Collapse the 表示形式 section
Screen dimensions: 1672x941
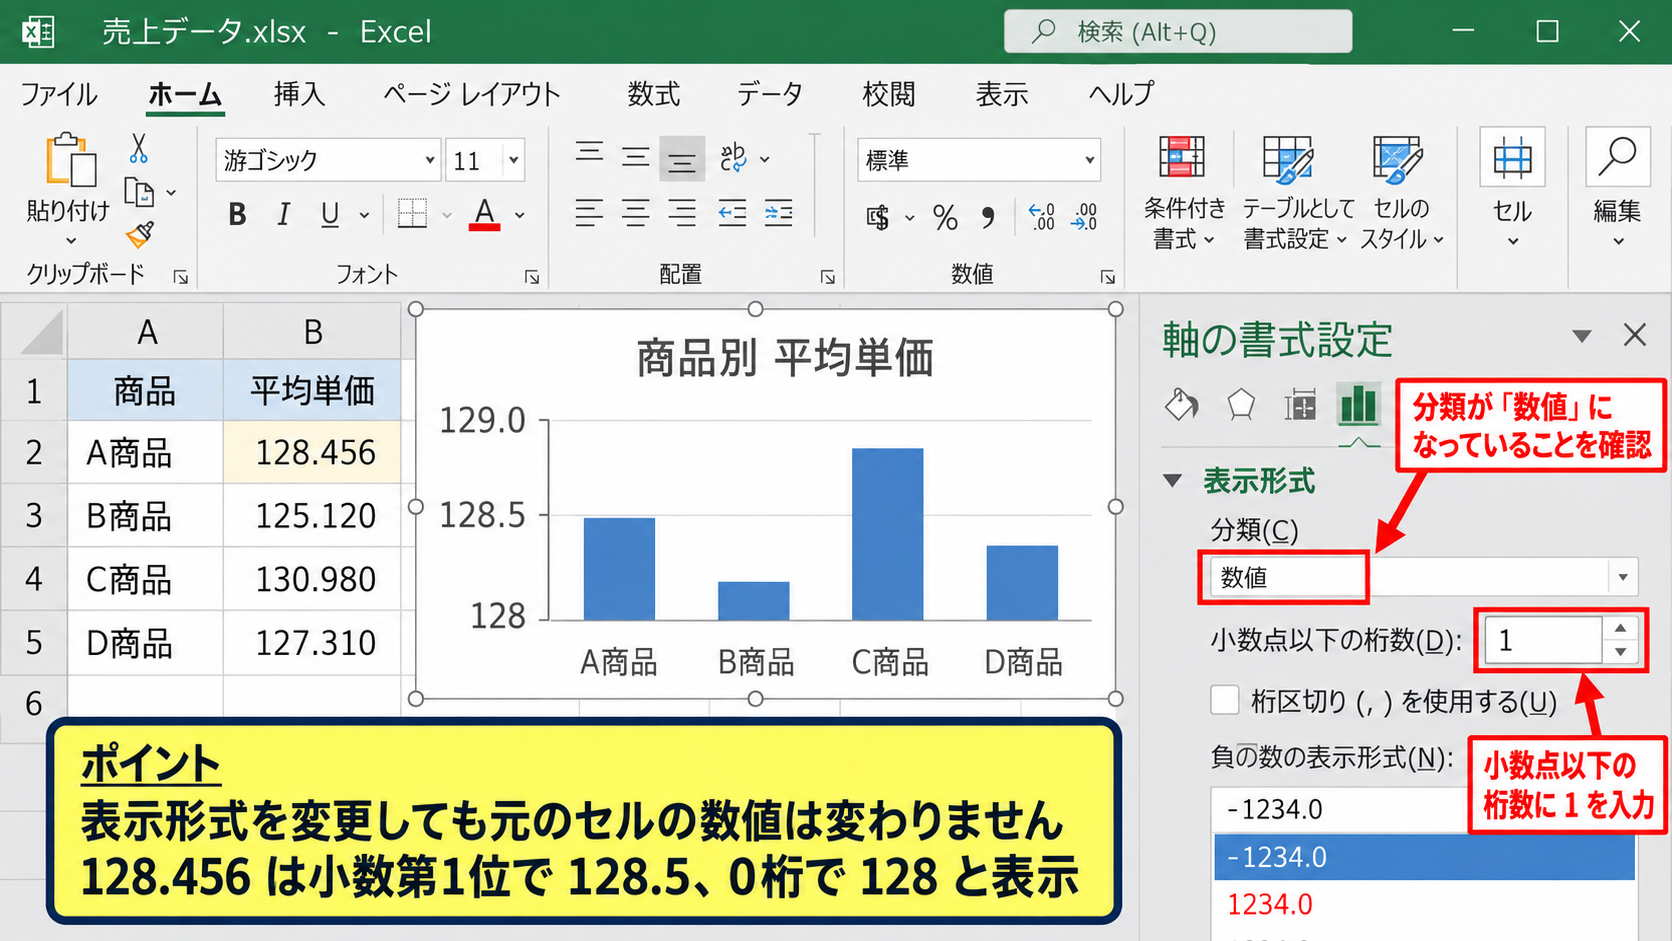(x=1173, y=481)
